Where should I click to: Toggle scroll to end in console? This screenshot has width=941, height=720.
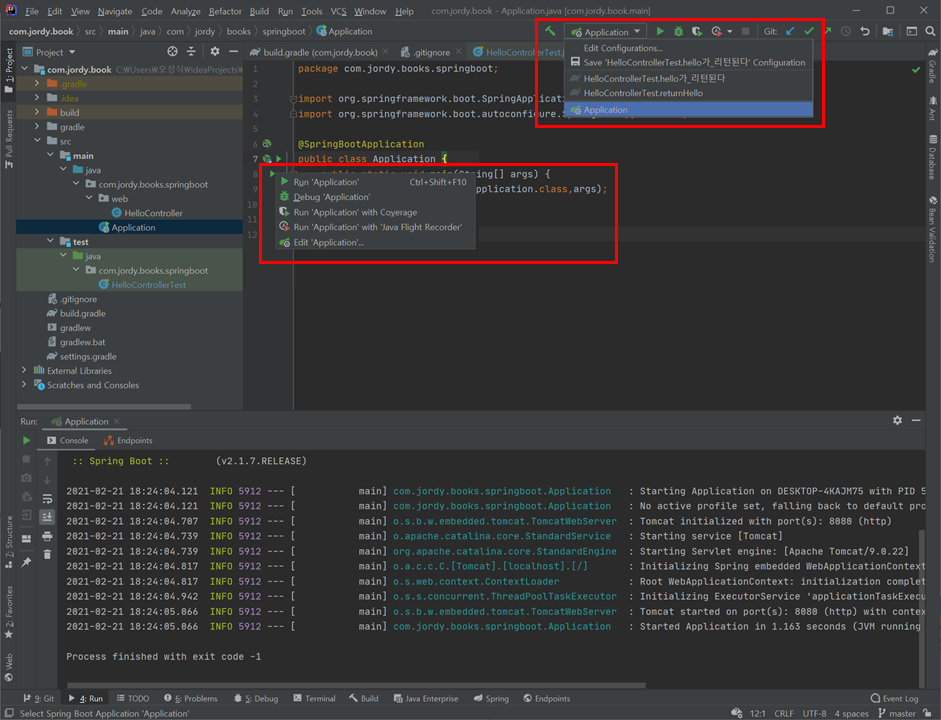47,517
